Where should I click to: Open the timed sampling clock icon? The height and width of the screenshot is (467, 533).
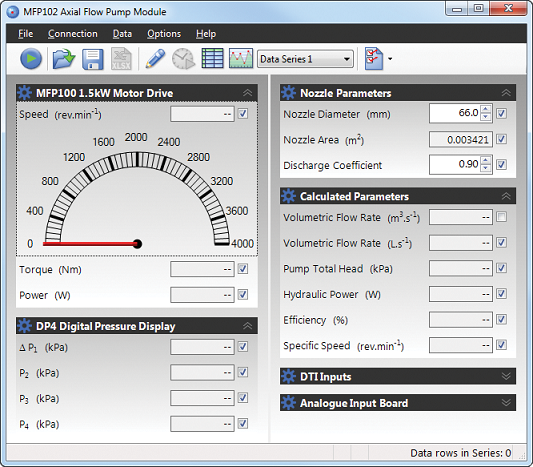point(183,59)
